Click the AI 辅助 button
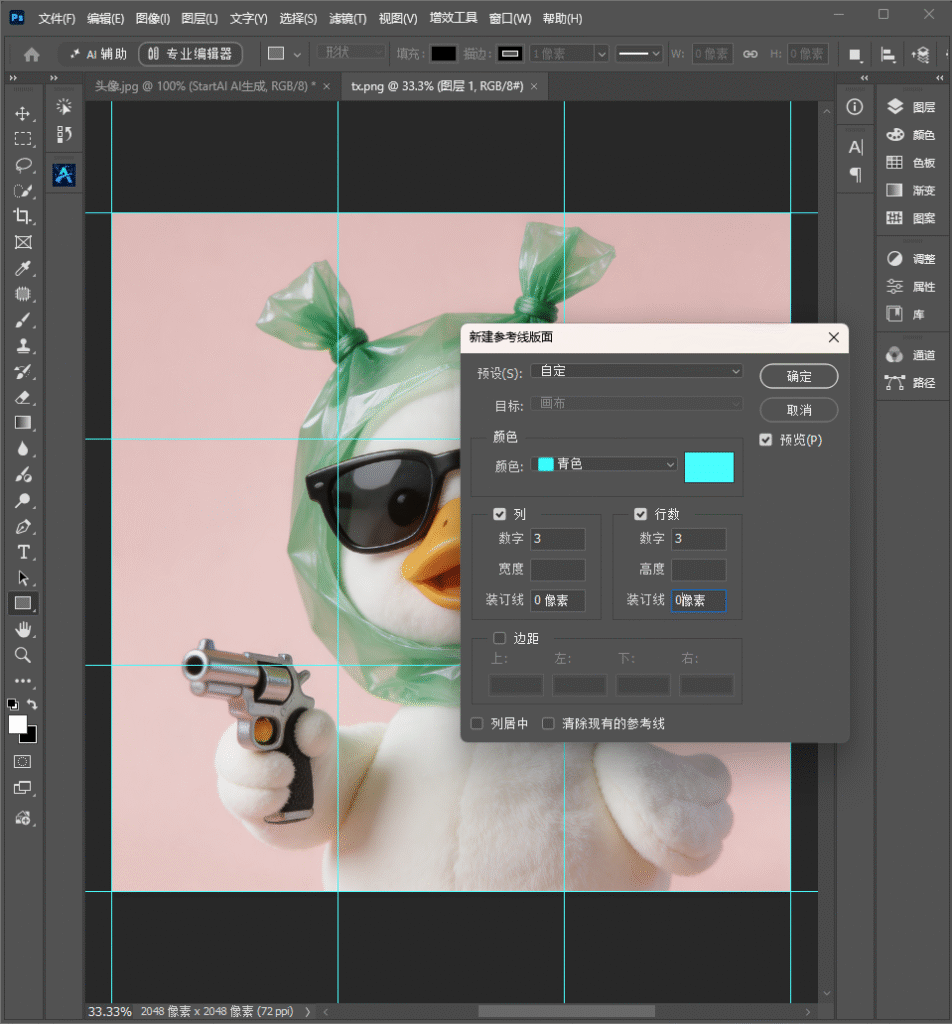This screenshot has width=952, height=1024. pyautogui.click(x=99, y=54)
